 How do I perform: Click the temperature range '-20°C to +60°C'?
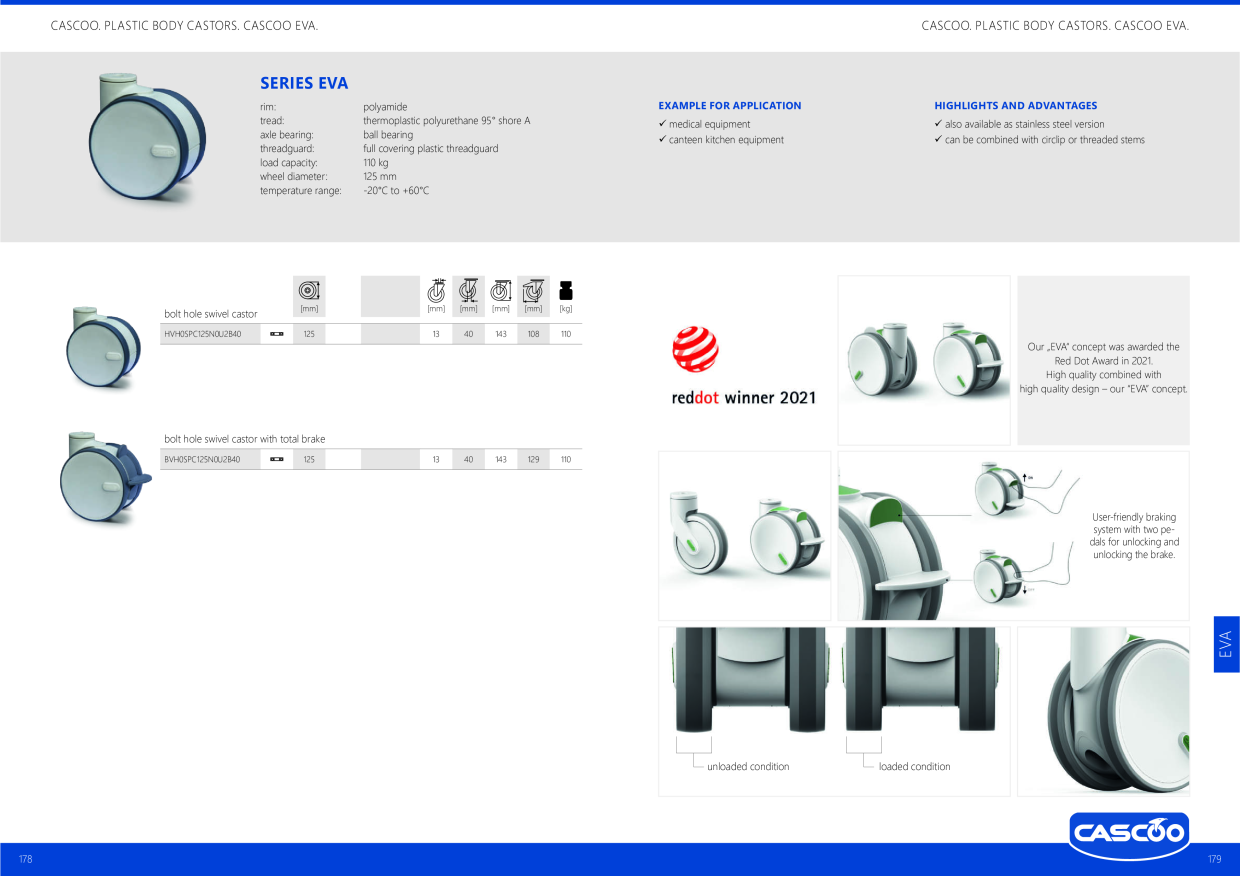[396, 191]
